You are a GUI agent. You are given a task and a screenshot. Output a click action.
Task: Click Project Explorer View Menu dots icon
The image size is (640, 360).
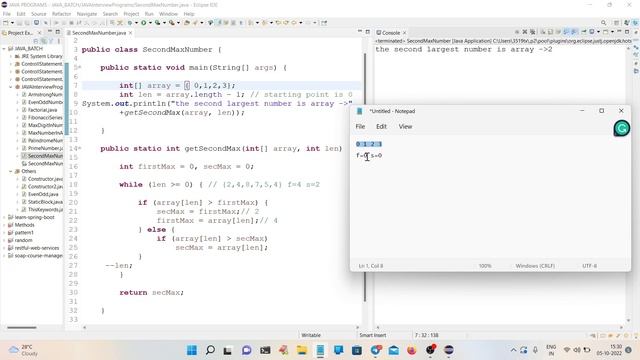58,41
